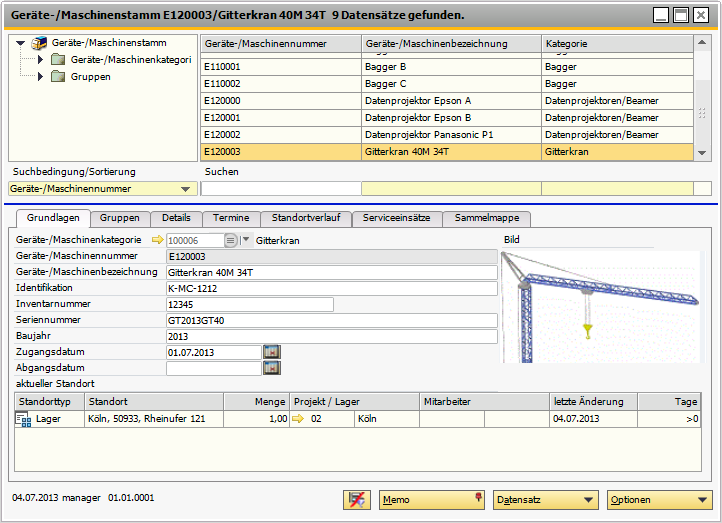Open calendar picker for Abgangsdatum
722x523 pixels.
272,368
